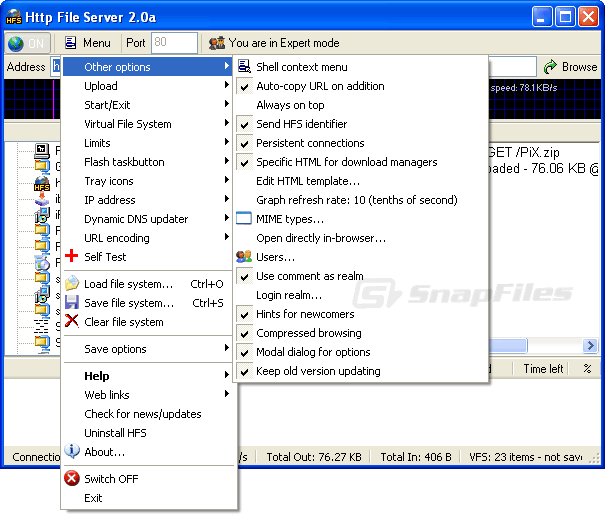This screenshot has width=605, height=515.
Task: Toggle Modal dialog for options
Action: (361, 352)
